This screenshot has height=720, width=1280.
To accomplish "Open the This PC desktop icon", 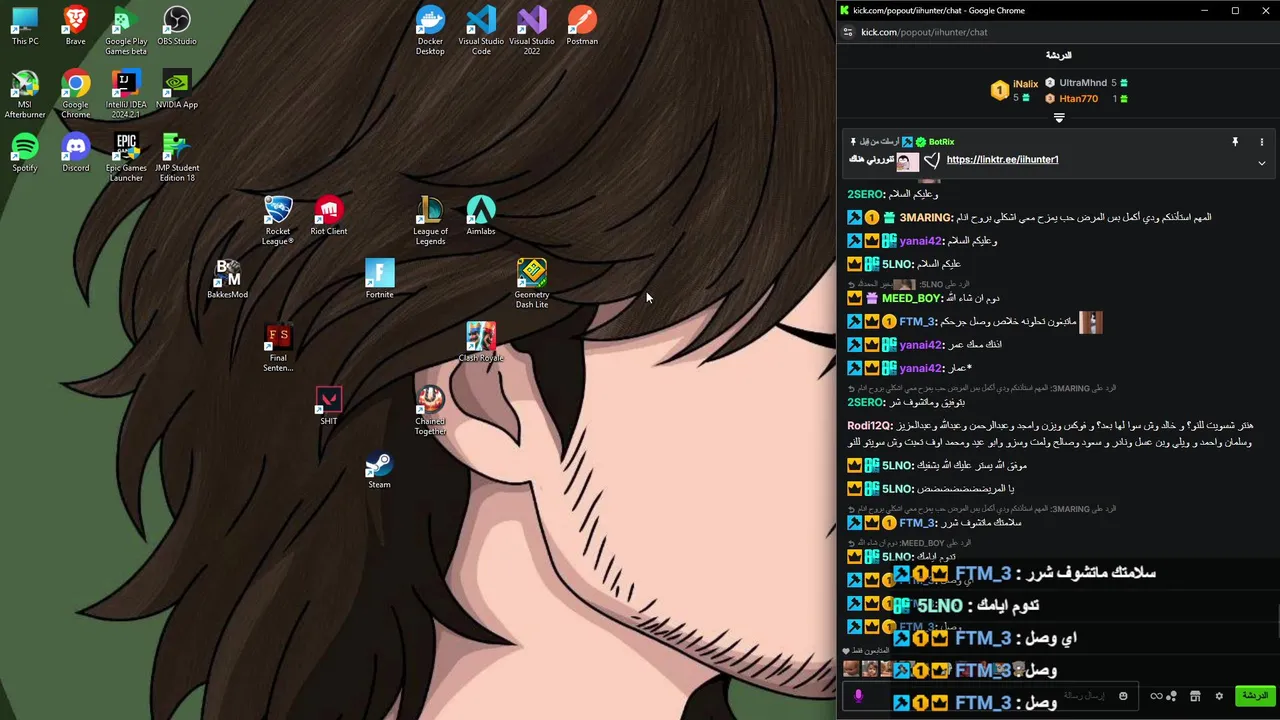I will tap(25, 26).
